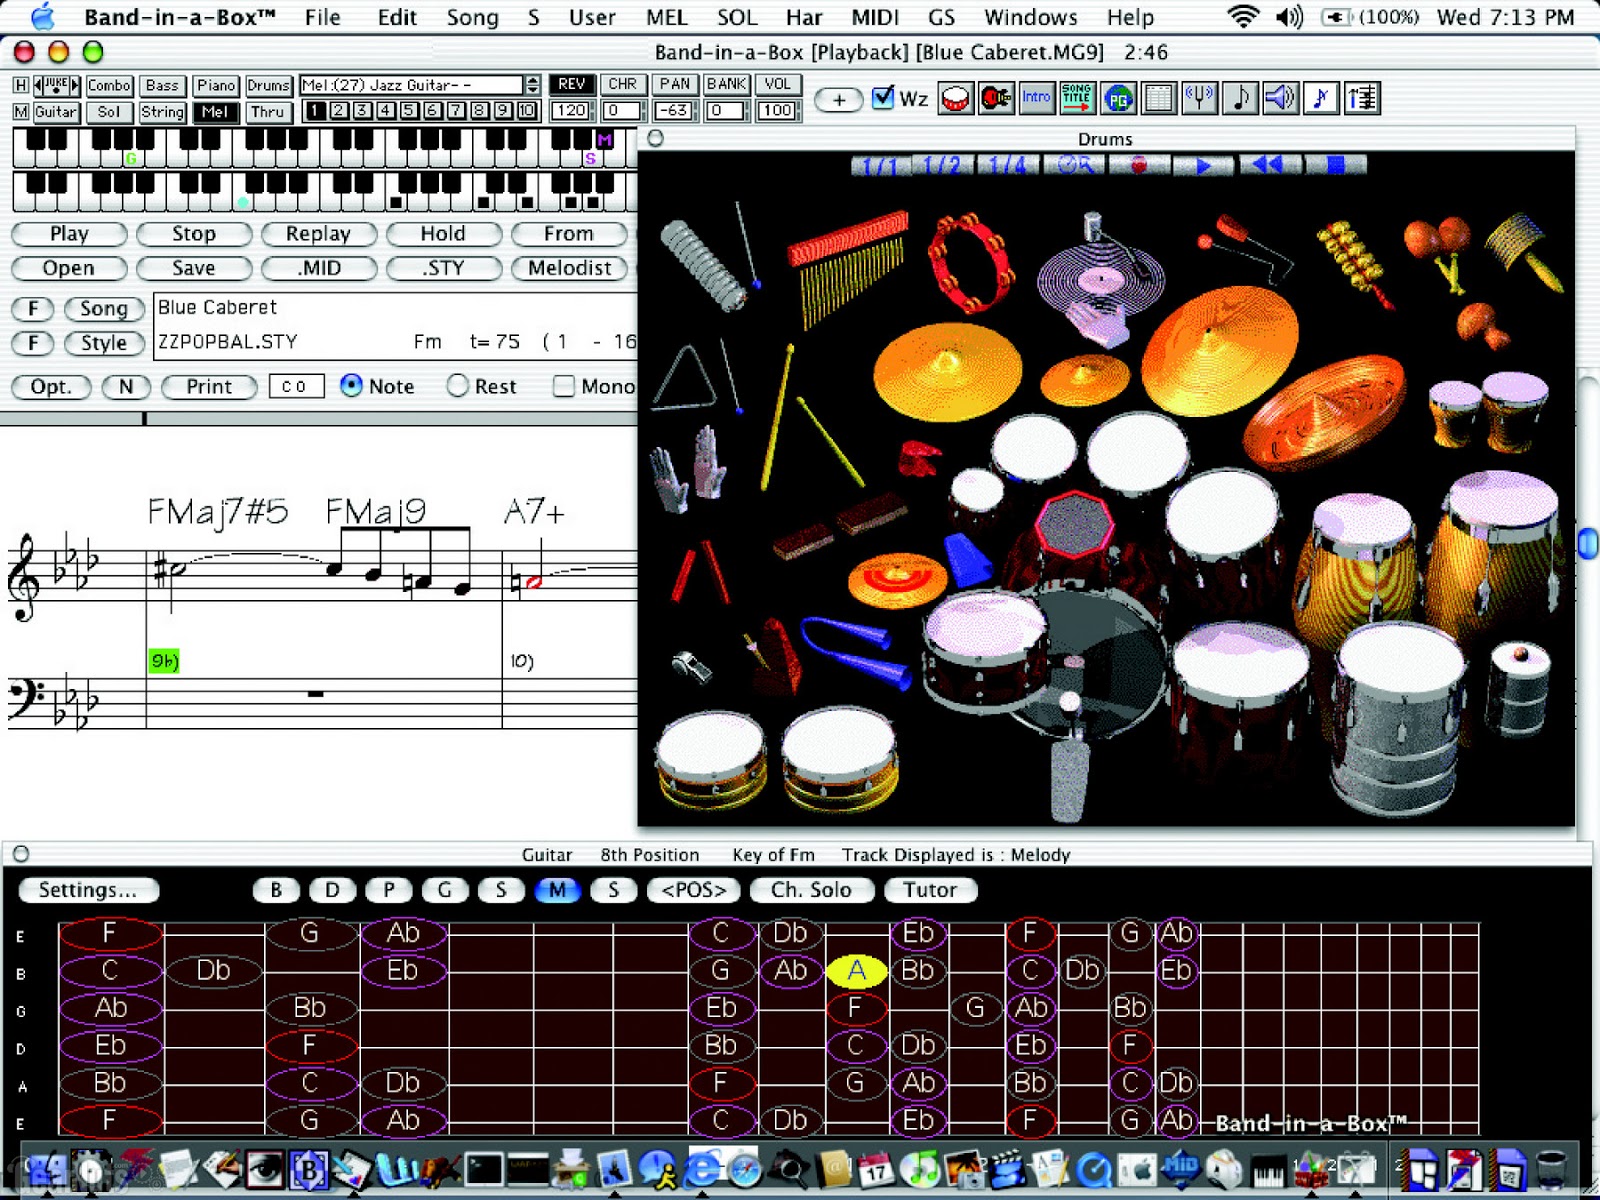
Task: Open iCal from the Dock
Action: tap(876, 1168)
